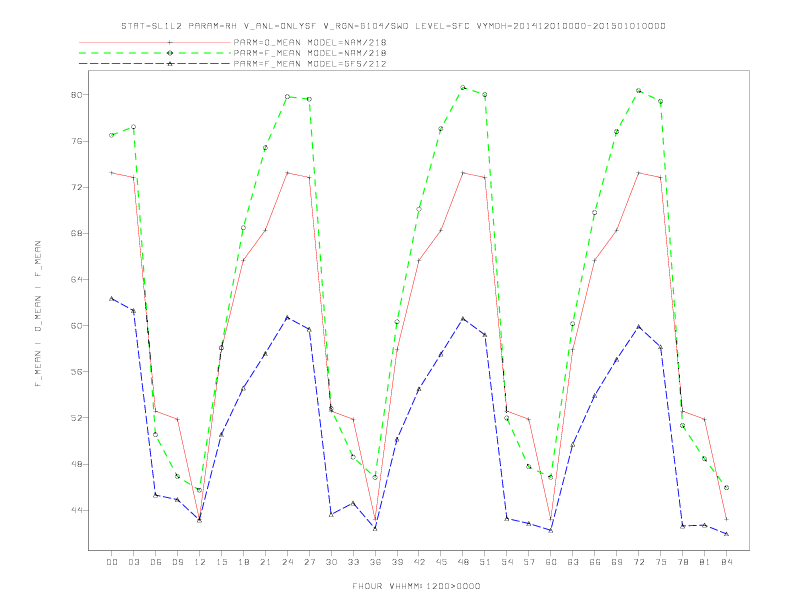Click x-axis tick label 24
Image resolution: width=792 pixels, height=612 pixels.
[287, 562]
